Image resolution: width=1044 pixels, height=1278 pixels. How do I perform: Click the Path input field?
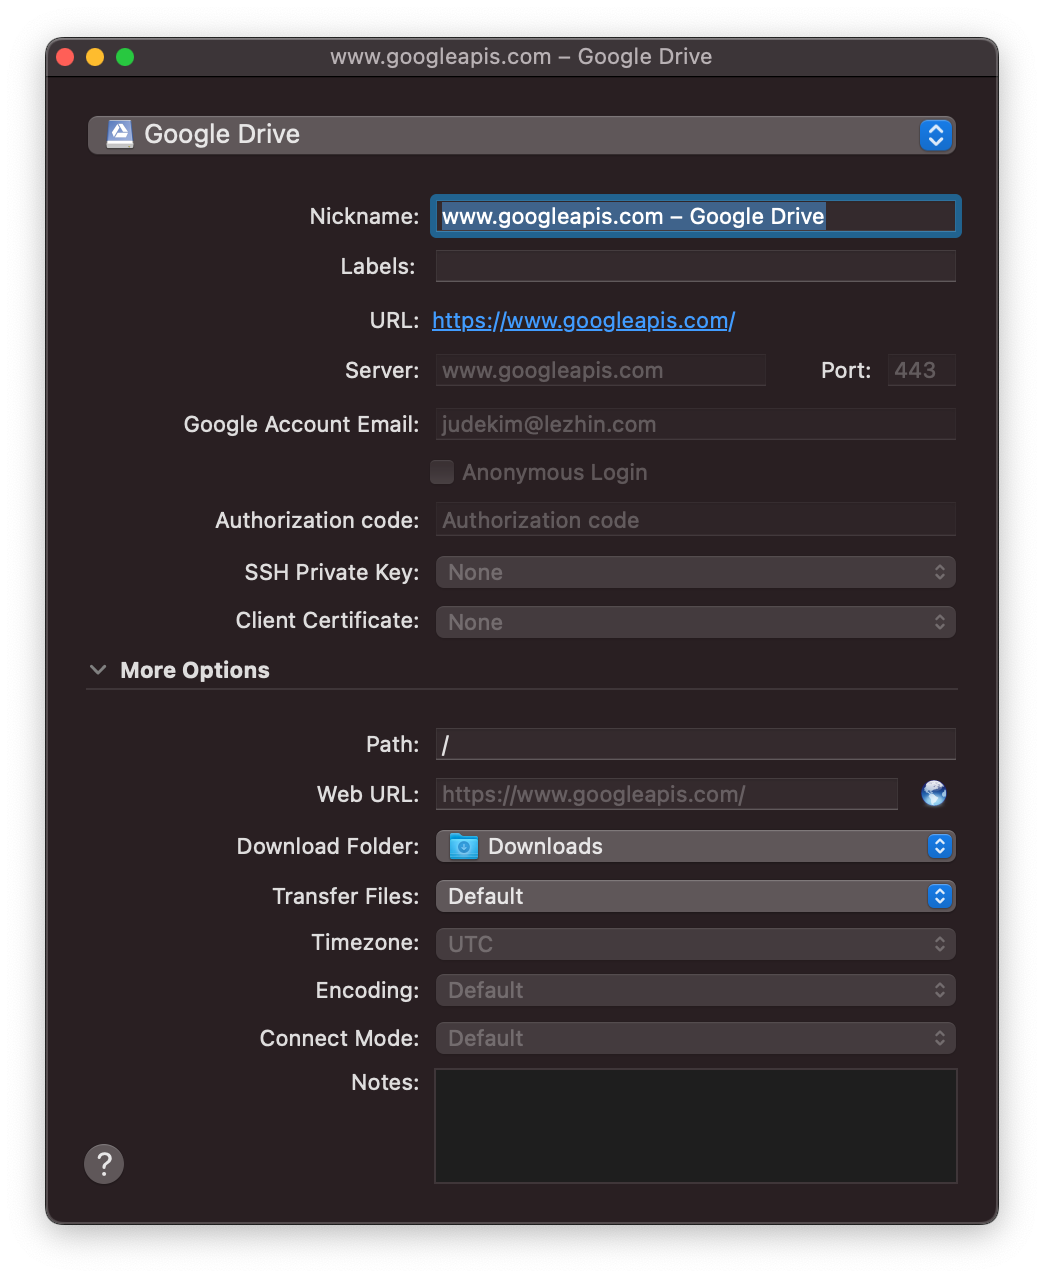point(696,744)
